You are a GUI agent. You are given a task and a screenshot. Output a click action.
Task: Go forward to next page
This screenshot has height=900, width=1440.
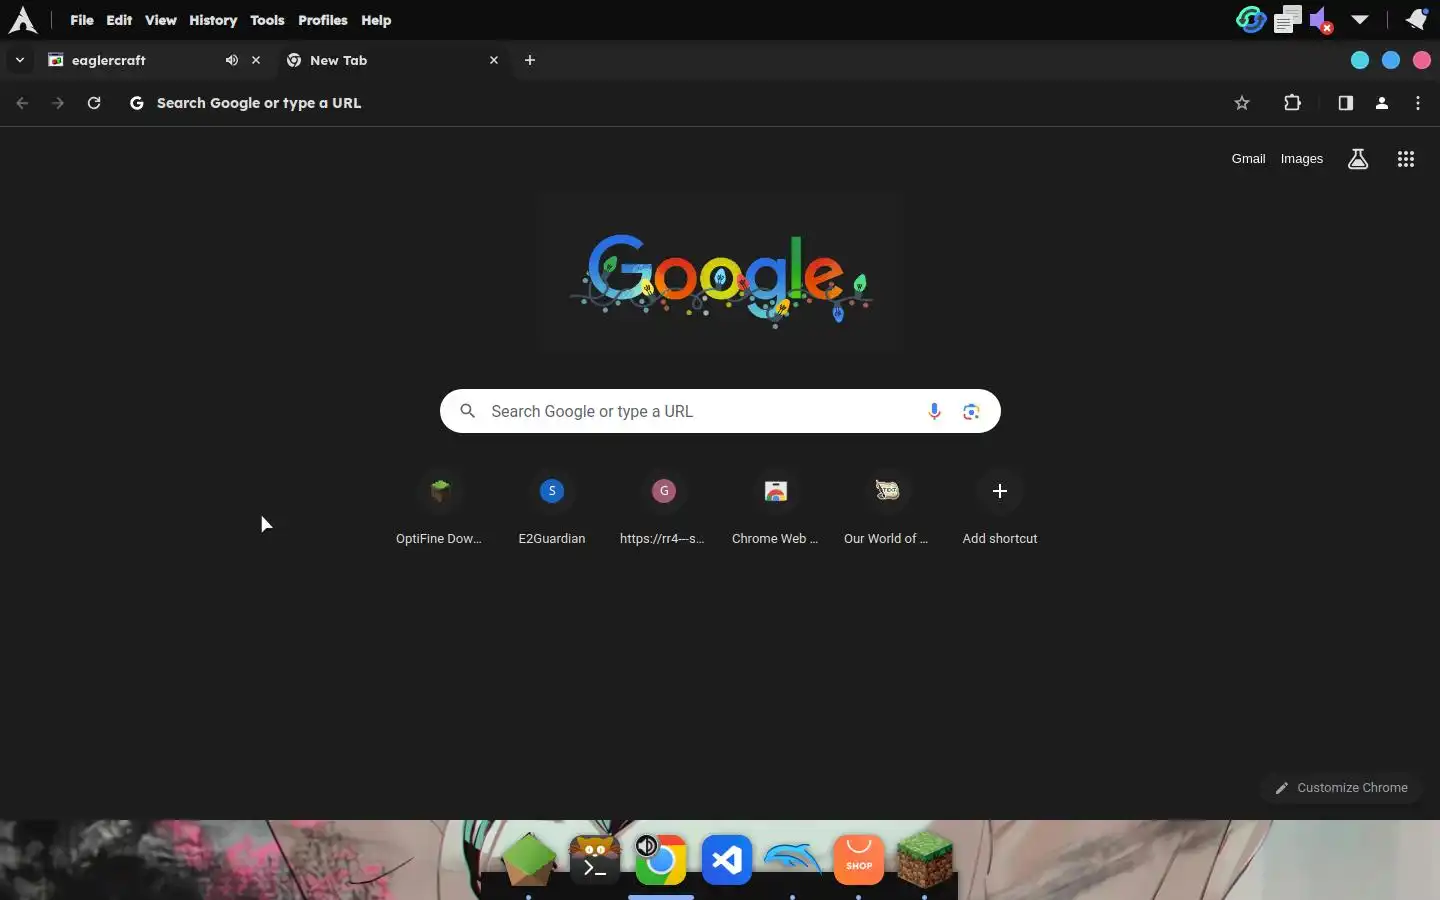click(x=58, y=103)
